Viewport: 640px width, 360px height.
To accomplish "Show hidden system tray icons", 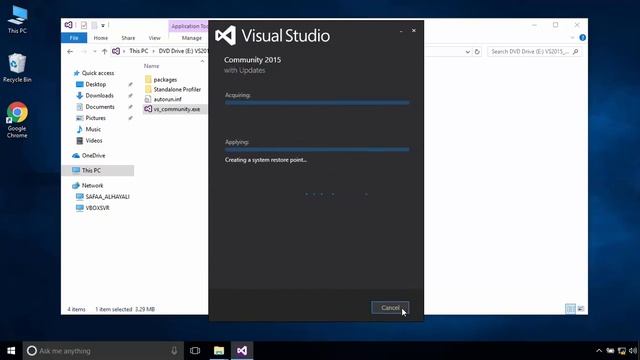I will [599, 351].
